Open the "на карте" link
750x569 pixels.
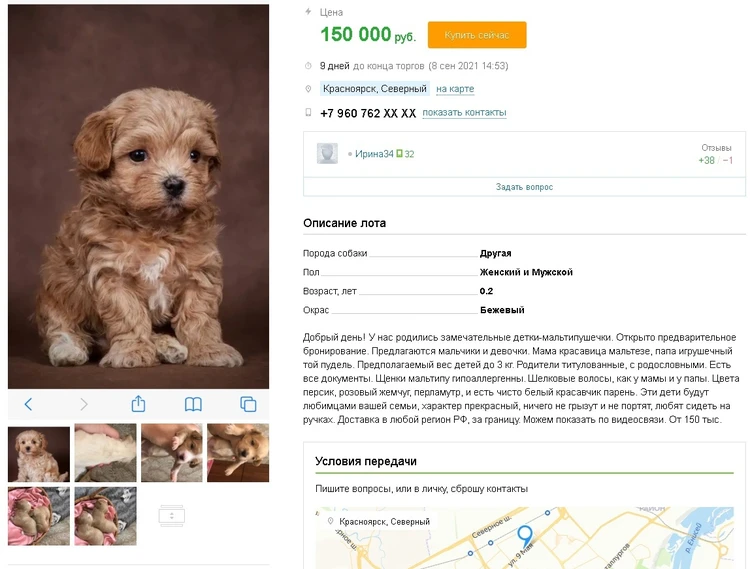[455, 89]
